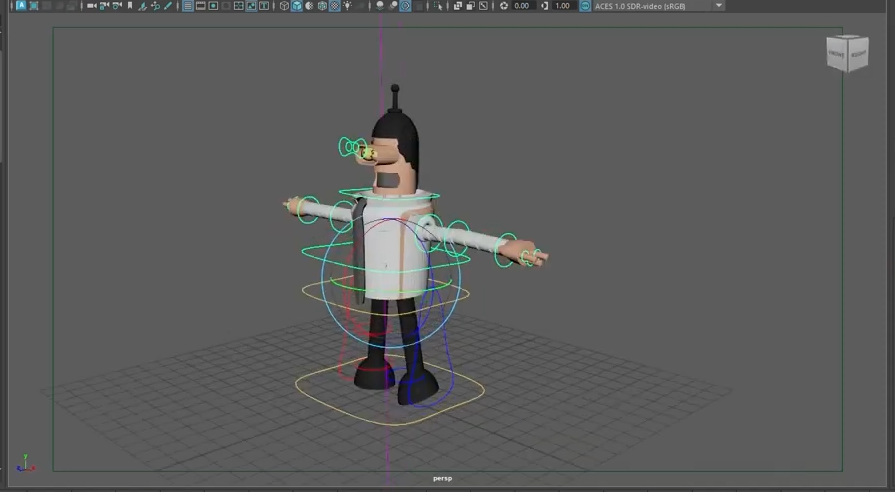Click the Image Plane icon
Screen dimensions: 895x492
(142, 6)
